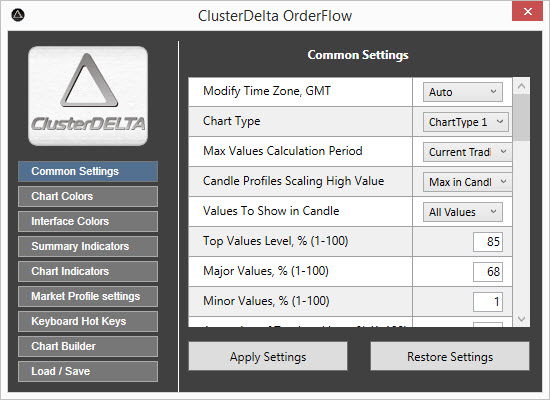Expand Values To Show in Candle dropdown

coord(463,212)
